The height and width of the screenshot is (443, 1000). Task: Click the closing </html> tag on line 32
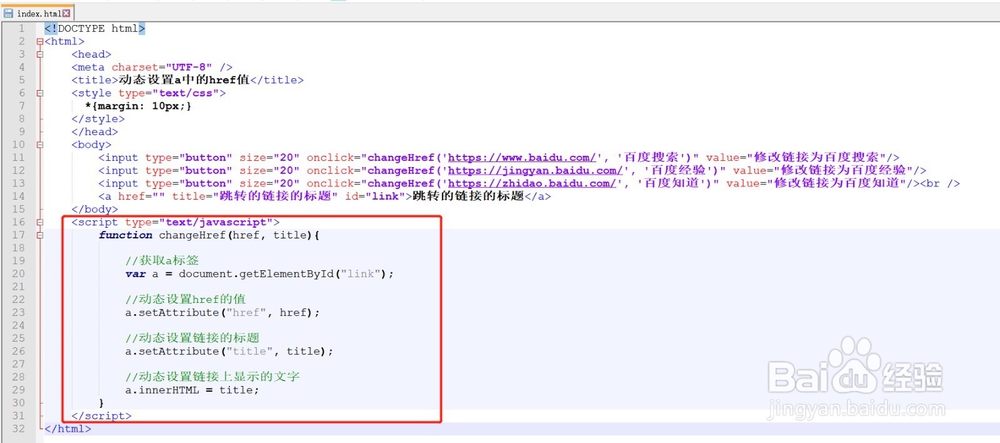pos(68,429)
